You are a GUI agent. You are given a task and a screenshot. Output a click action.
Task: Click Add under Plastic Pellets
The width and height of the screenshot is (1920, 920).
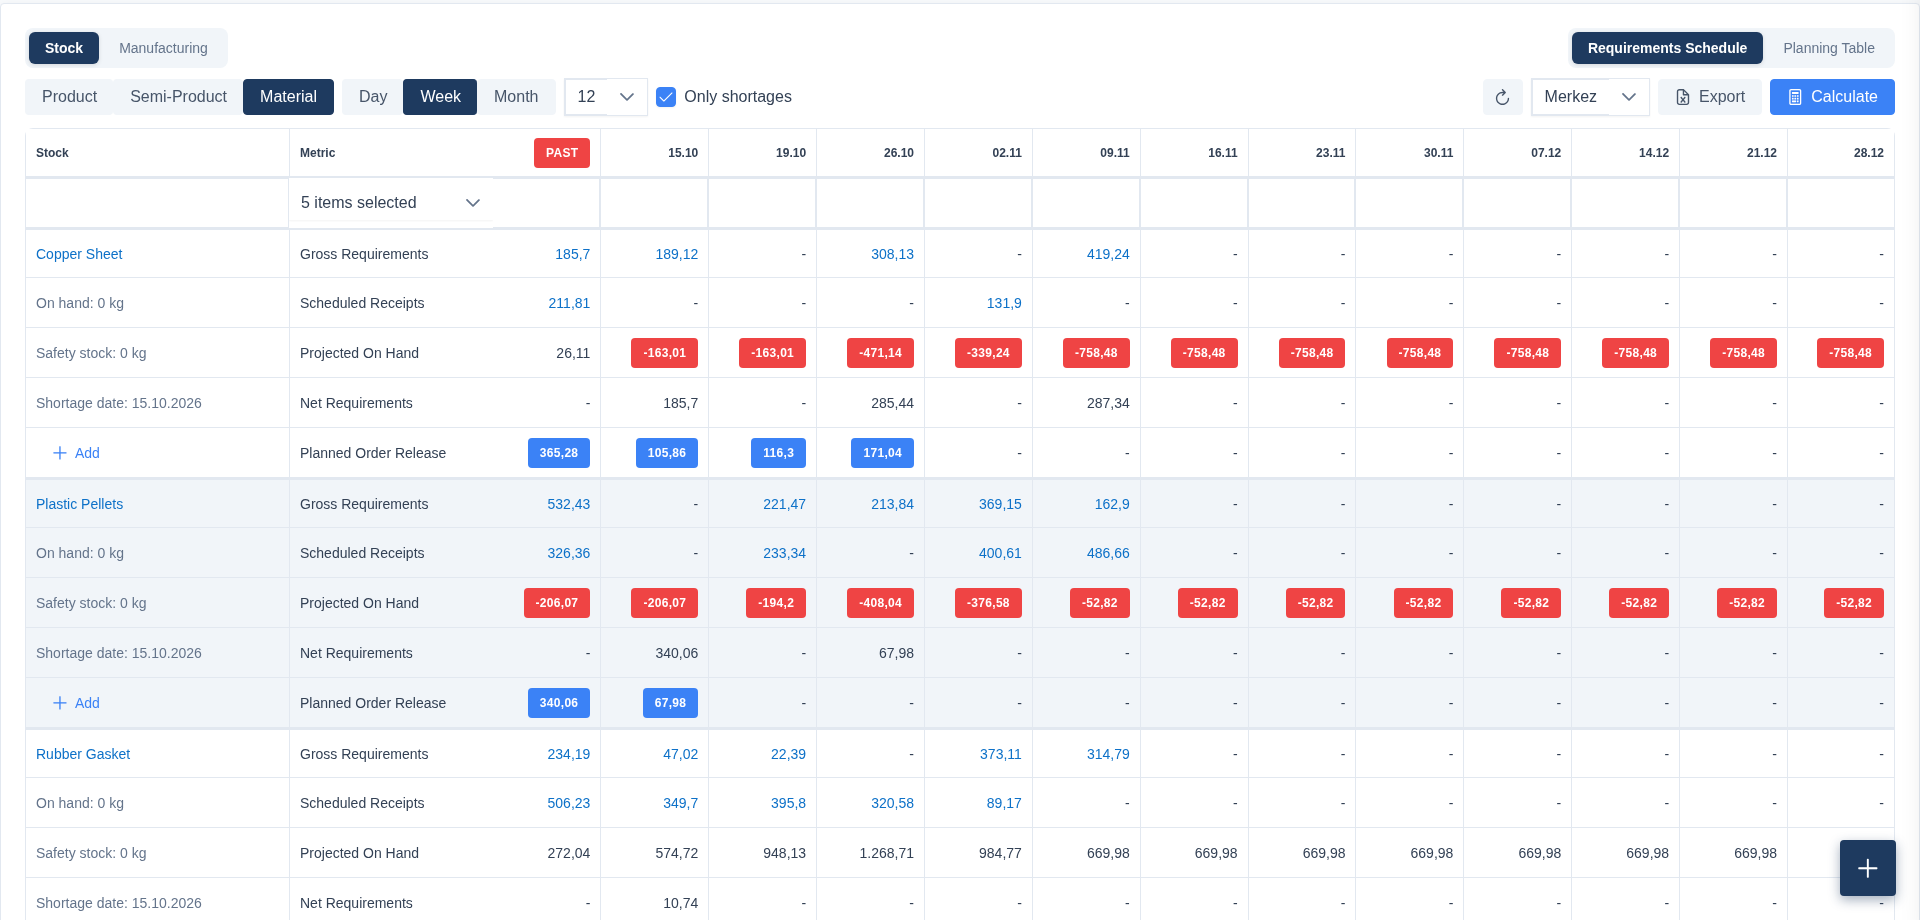pos(76,703)
